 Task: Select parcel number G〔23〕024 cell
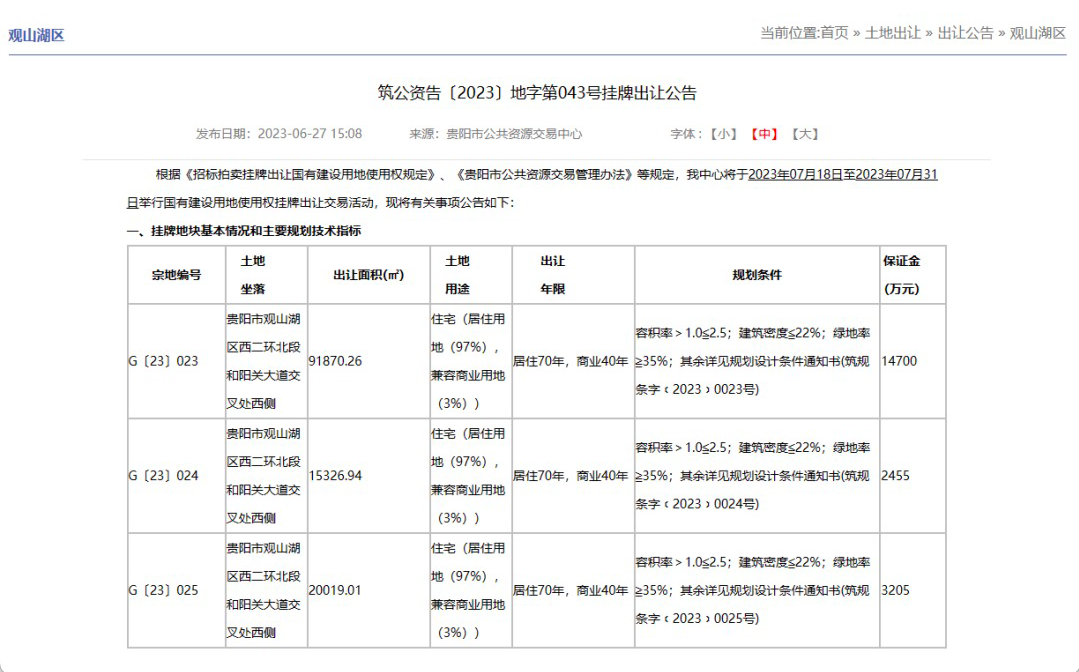click(x=164, y=476)
